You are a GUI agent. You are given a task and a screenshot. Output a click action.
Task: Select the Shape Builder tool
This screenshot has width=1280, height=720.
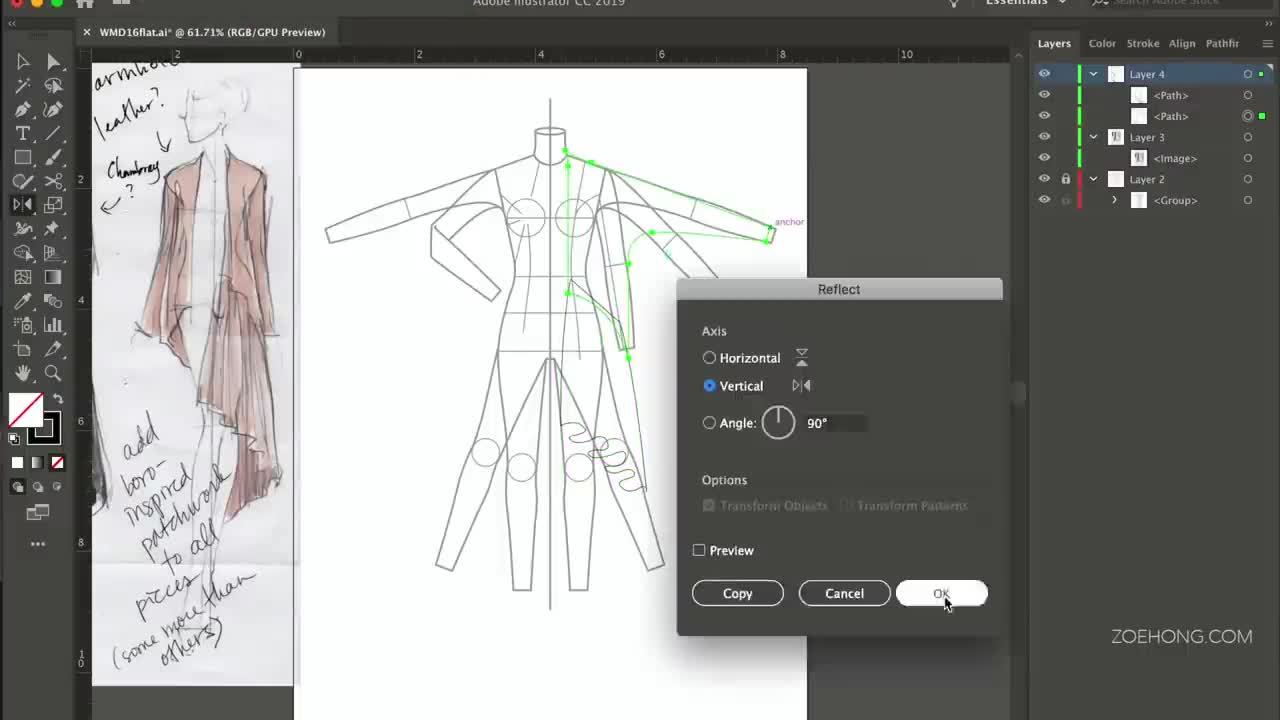[23, 253]
